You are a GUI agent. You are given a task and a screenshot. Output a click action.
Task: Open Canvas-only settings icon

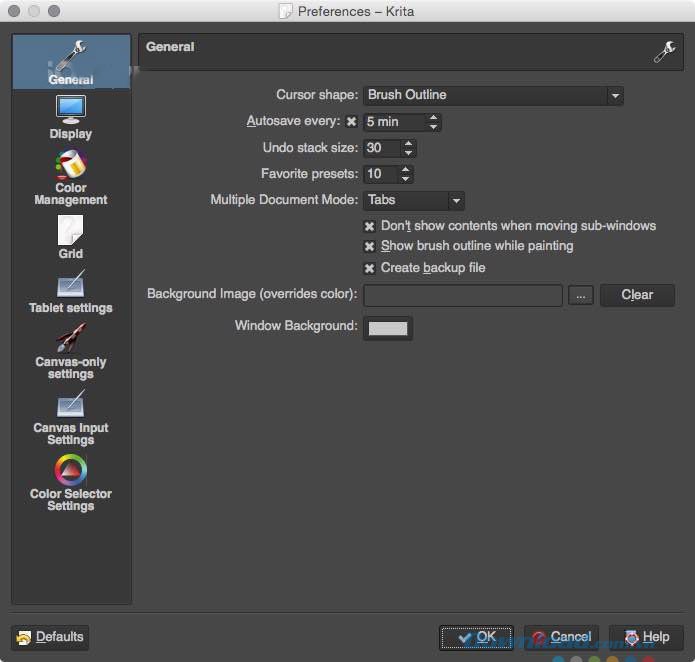tap(71, 338)
